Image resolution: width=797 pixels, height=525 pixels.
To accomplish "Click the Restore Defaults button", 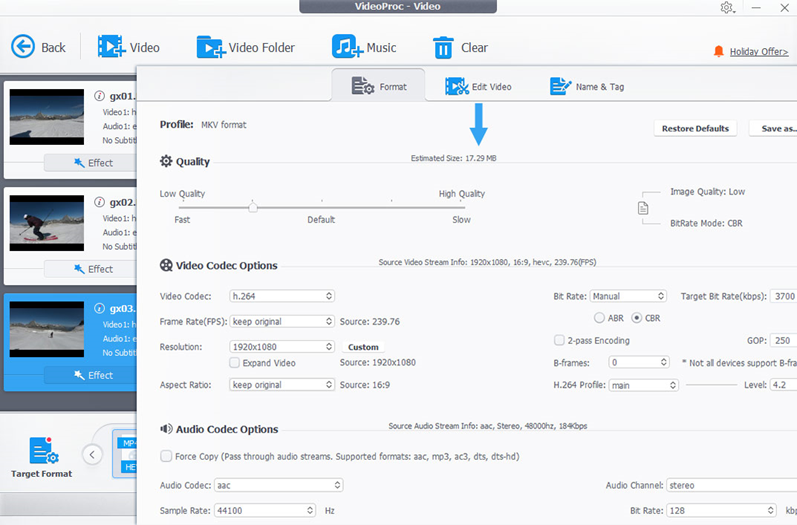I will click(x=695, y=129).
